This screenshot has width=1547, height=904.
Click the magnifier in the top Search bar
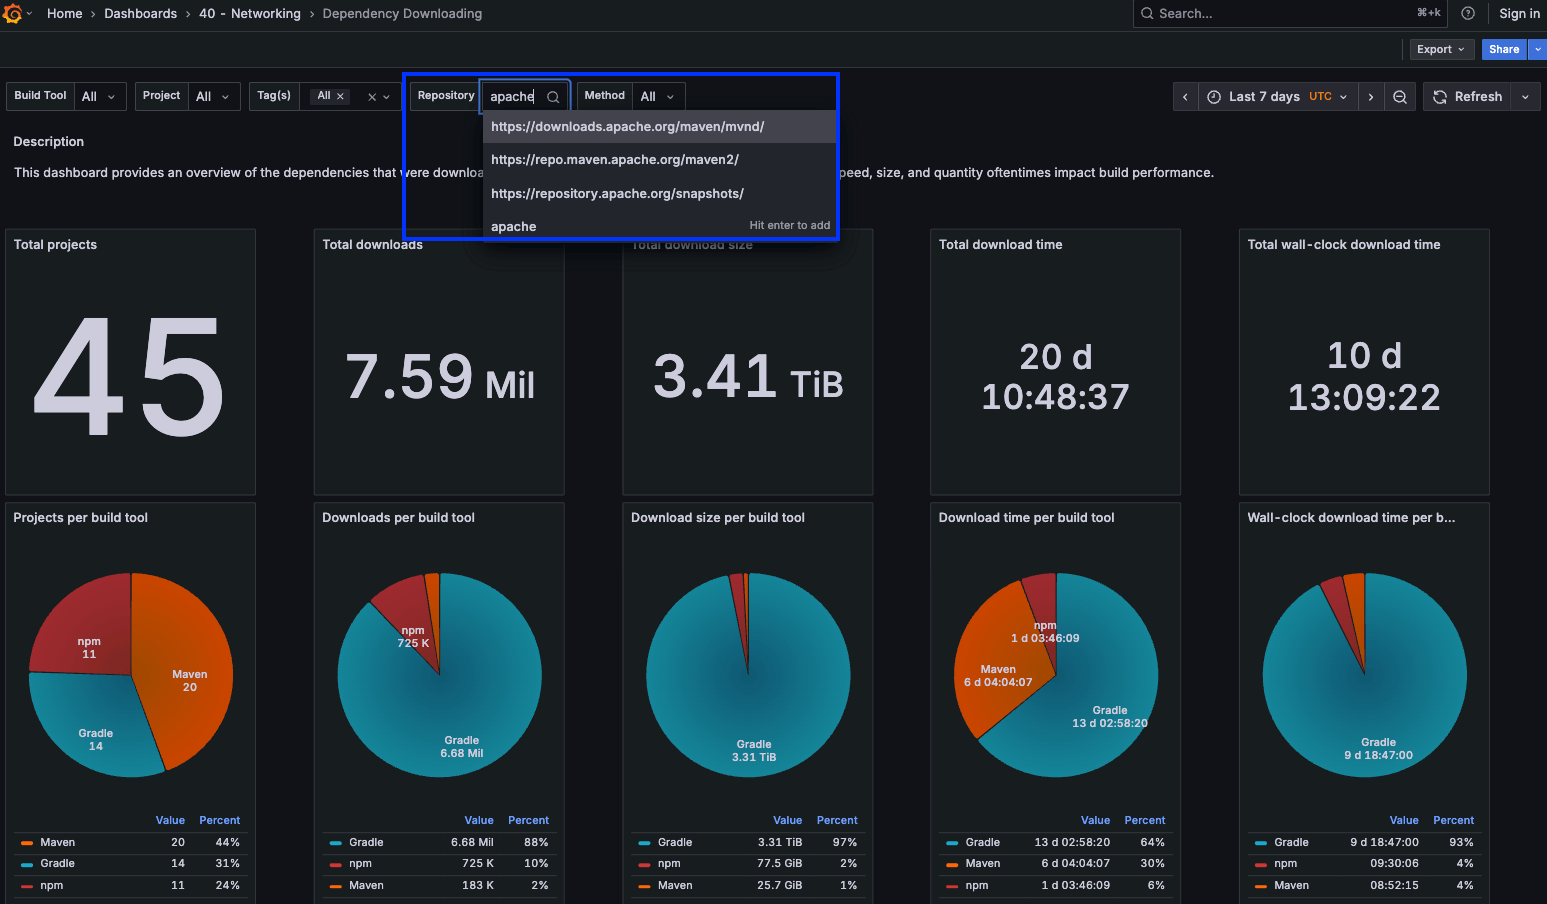pyautogui.click(x=1150, y=13)
